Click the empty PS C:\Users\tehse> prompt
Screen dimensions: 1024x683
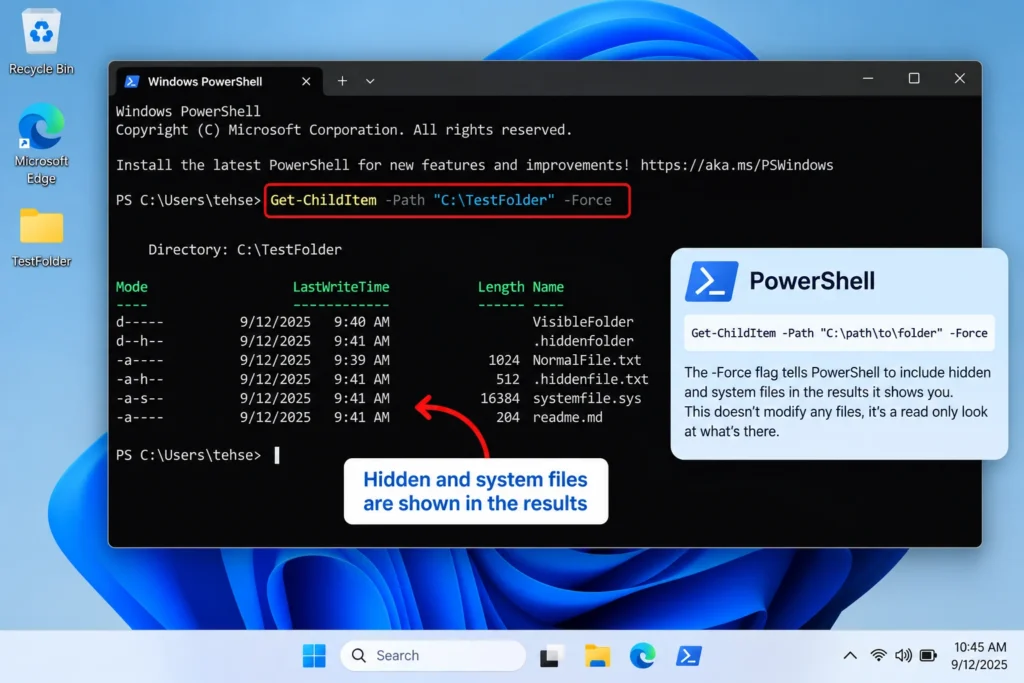tap(188, 455)
